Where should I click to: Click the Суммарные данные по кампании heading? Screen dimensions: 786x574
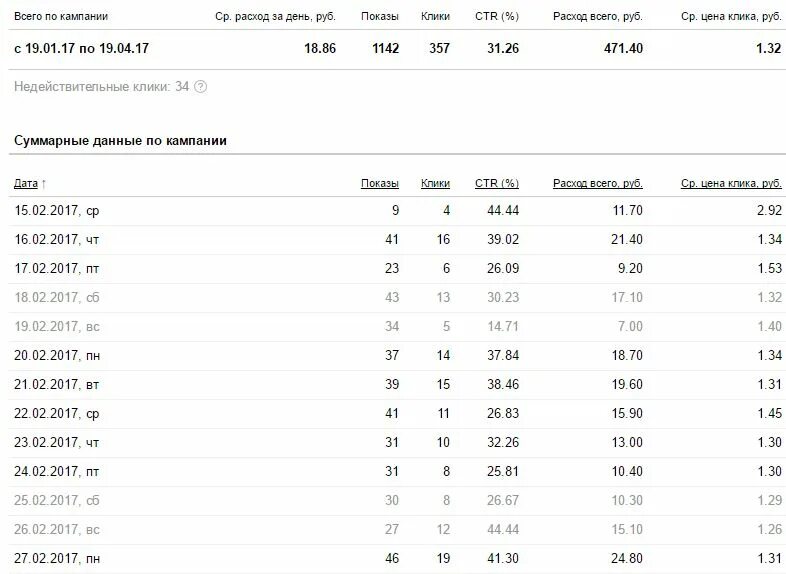tap(120, 141)
